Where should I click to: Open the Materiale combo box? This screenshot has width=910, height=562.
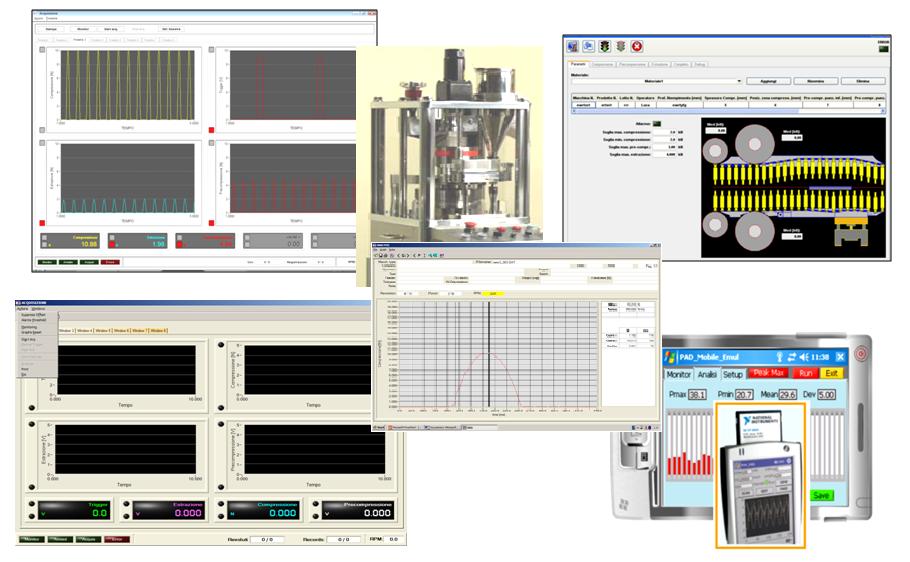(656, 81)
